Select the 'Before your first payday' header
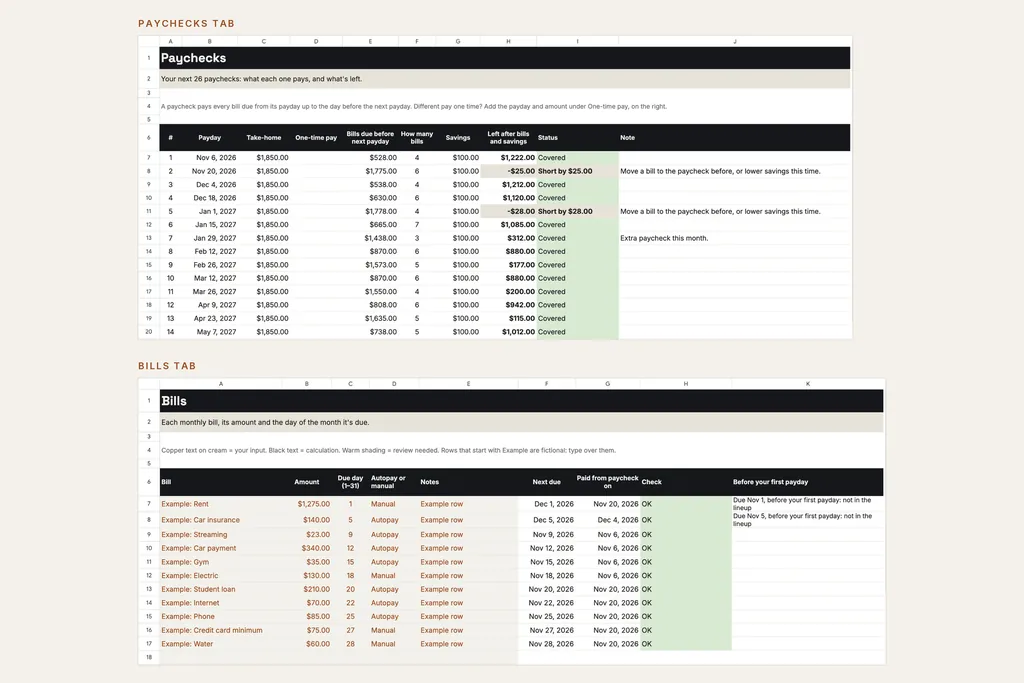The image size is (1024, 683). pyautogui.click(x=807, y=482)
